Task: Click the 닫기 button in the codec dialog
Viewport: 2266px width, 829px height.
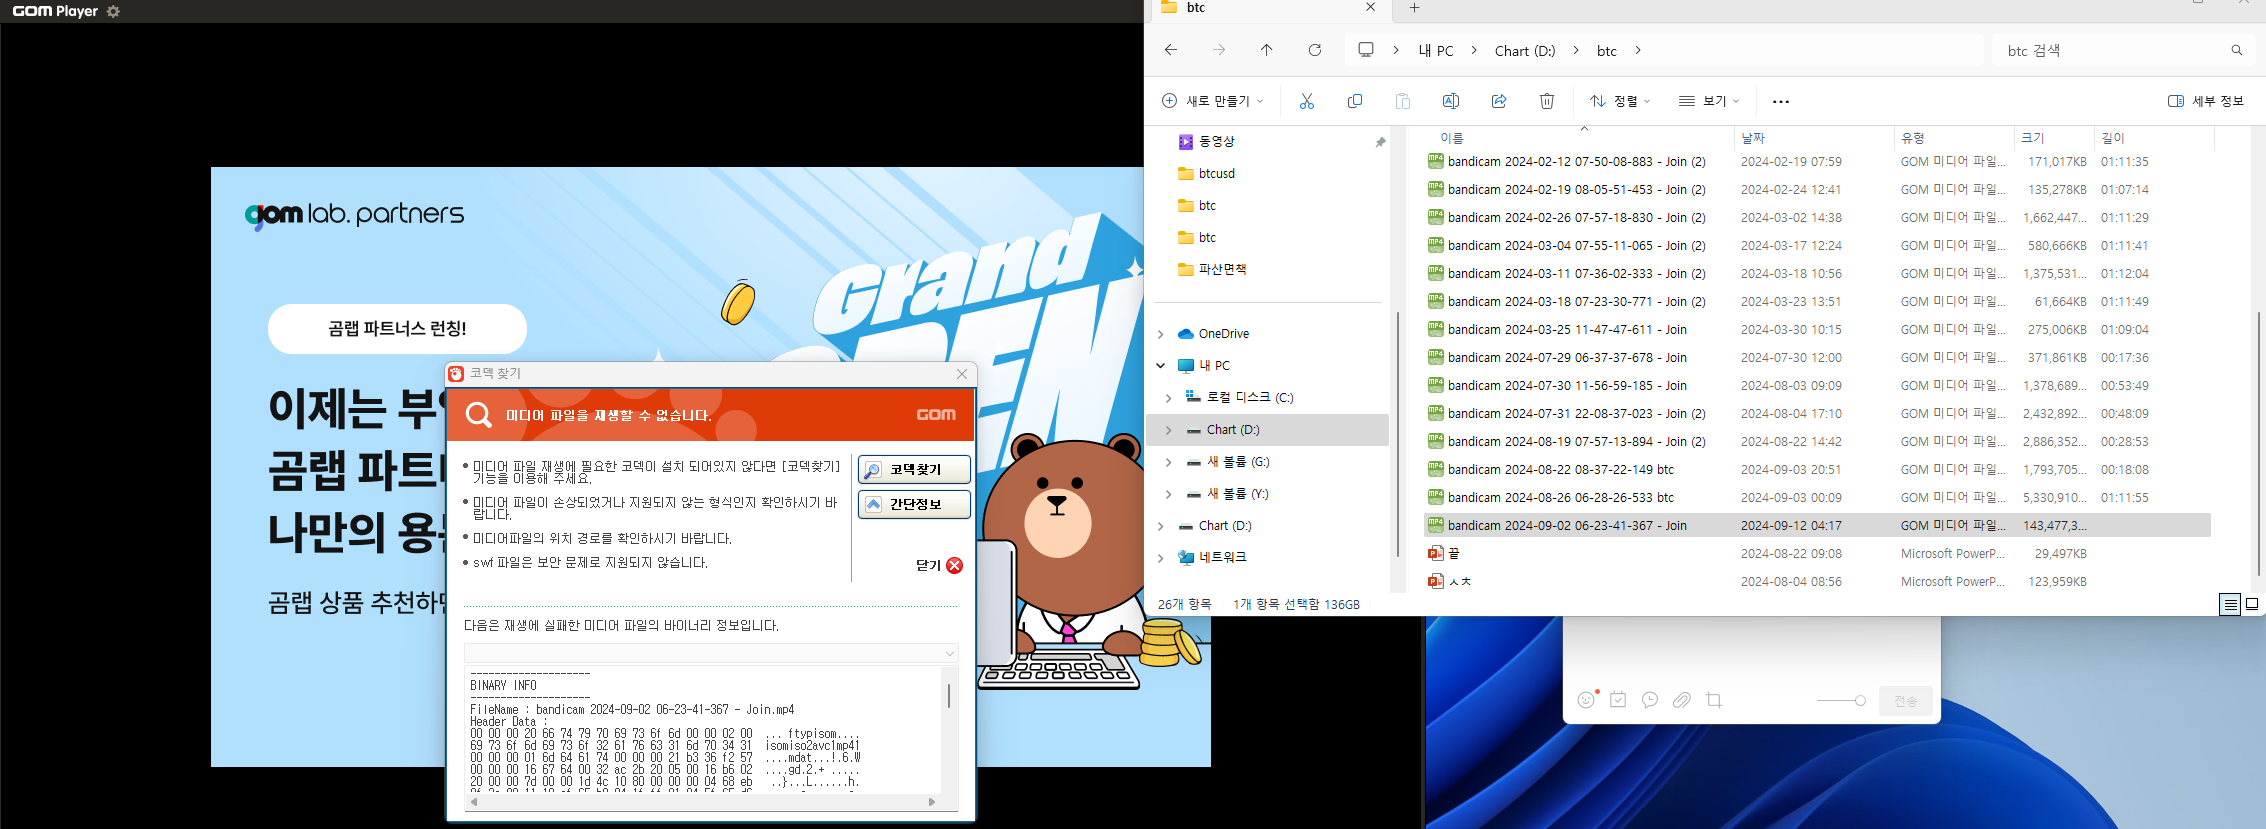Action: coord(939,565)
